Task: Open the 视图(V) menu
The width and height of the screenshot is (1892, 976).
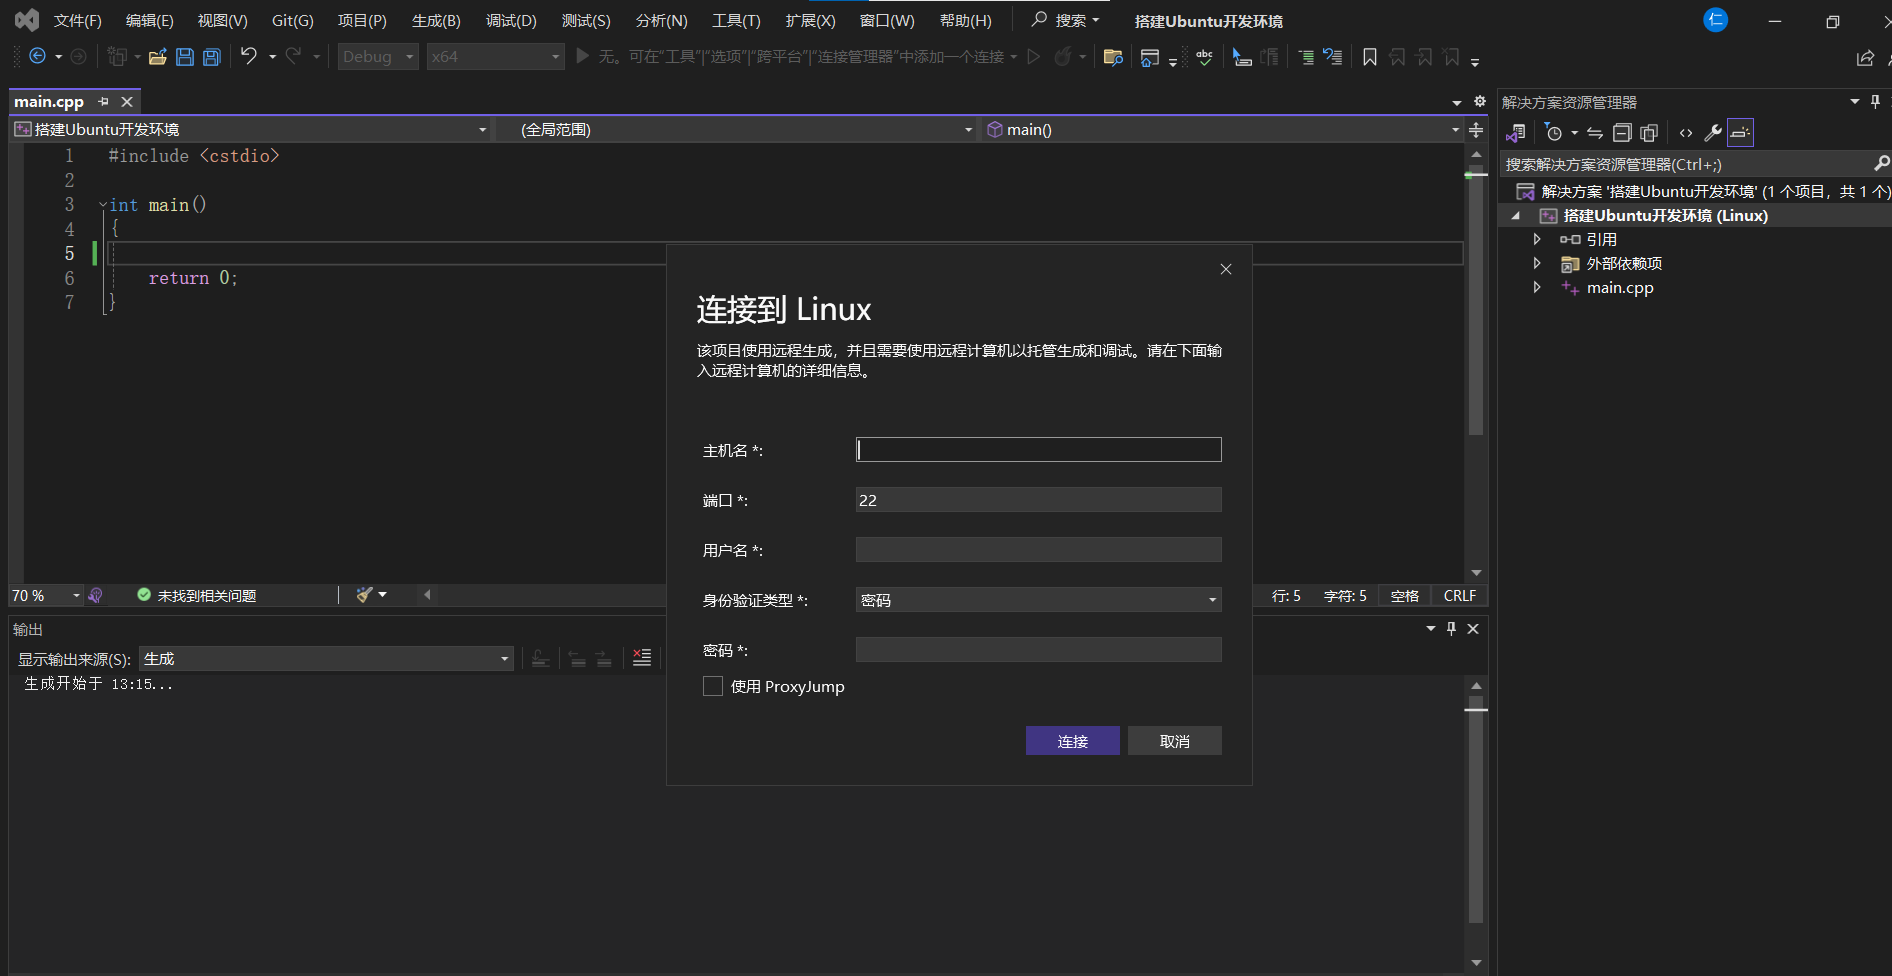Action: tap(222, 21)
